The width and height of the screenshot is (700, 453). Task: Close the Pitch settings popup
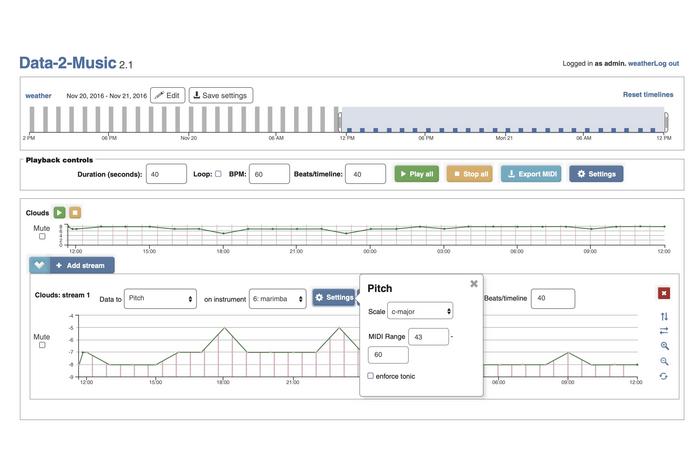(x=474, y=284)
